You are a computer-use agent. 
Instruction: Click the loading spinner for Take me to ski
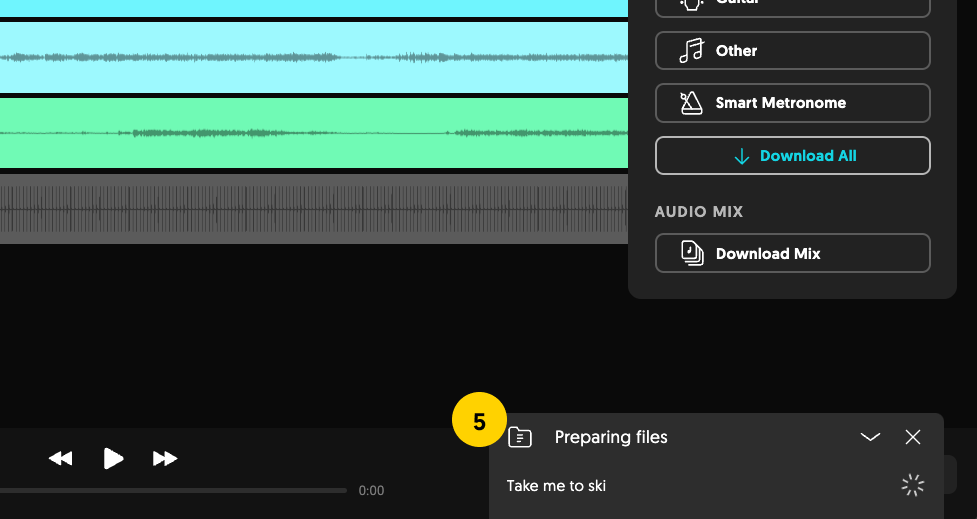tap(913, 485)
